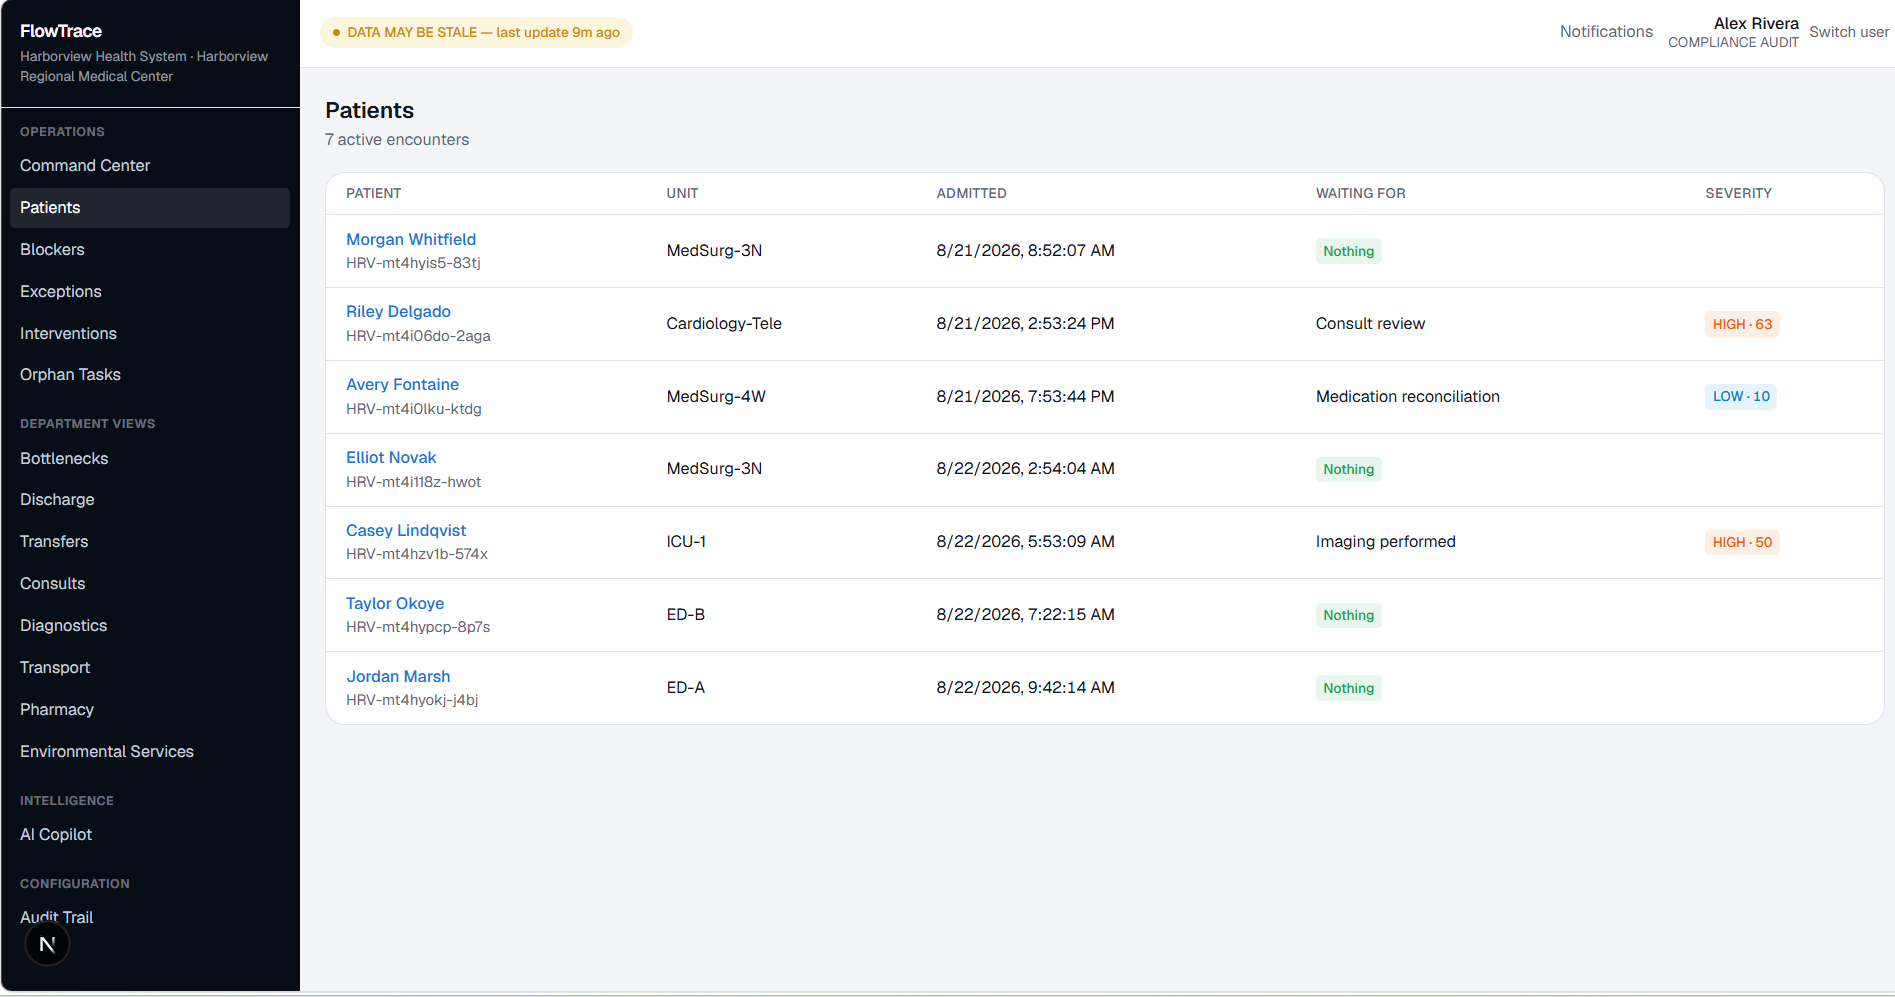Click Switch user

[x=1849, y=32]
